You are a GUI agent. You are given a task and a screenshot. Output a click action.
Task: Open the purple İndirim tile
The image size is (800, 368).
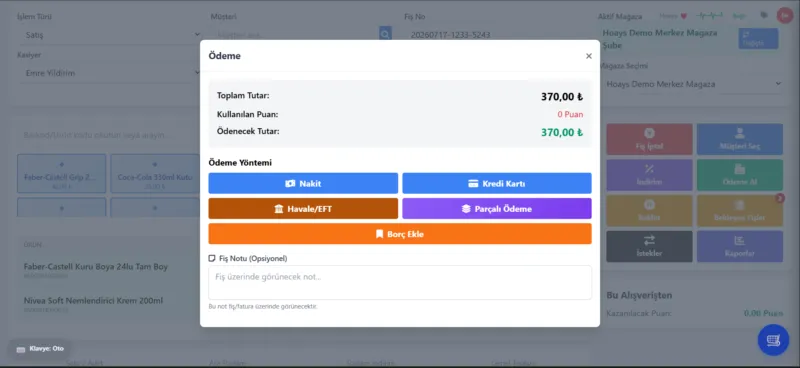click(x=649, y=175)
